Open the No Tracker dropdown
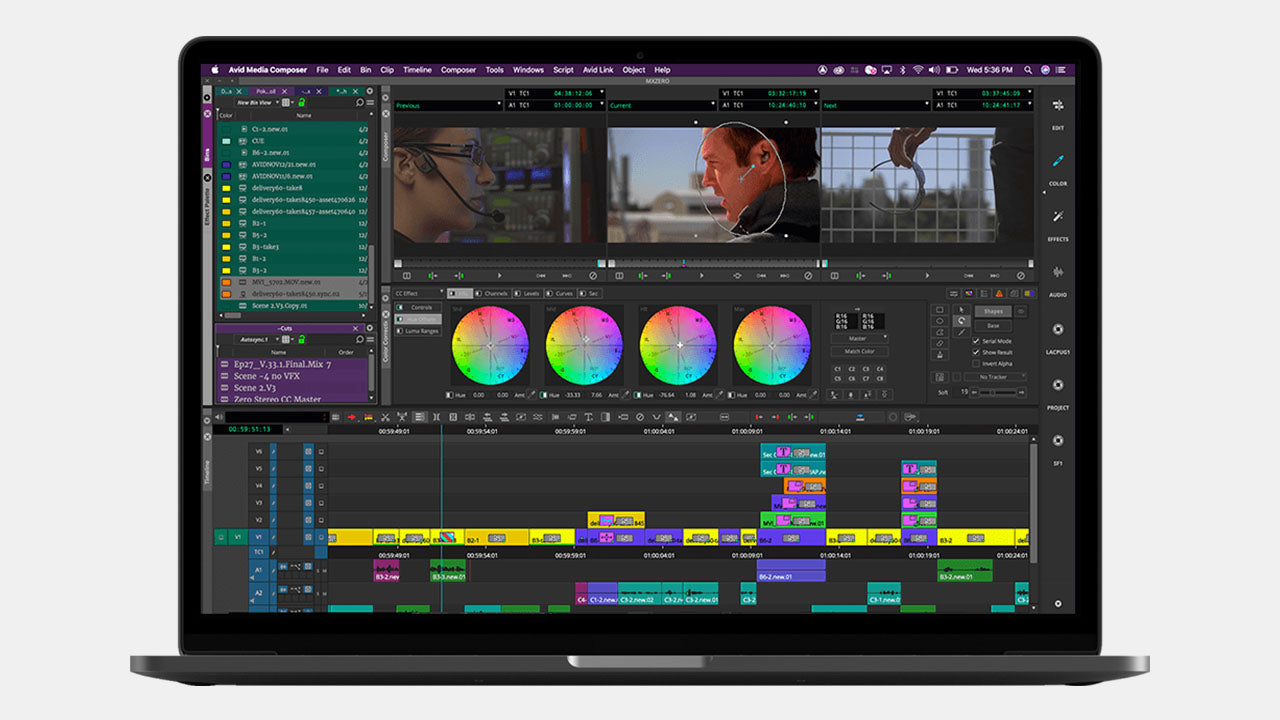This screenshot has height=720, width=1280. (995, 377)
